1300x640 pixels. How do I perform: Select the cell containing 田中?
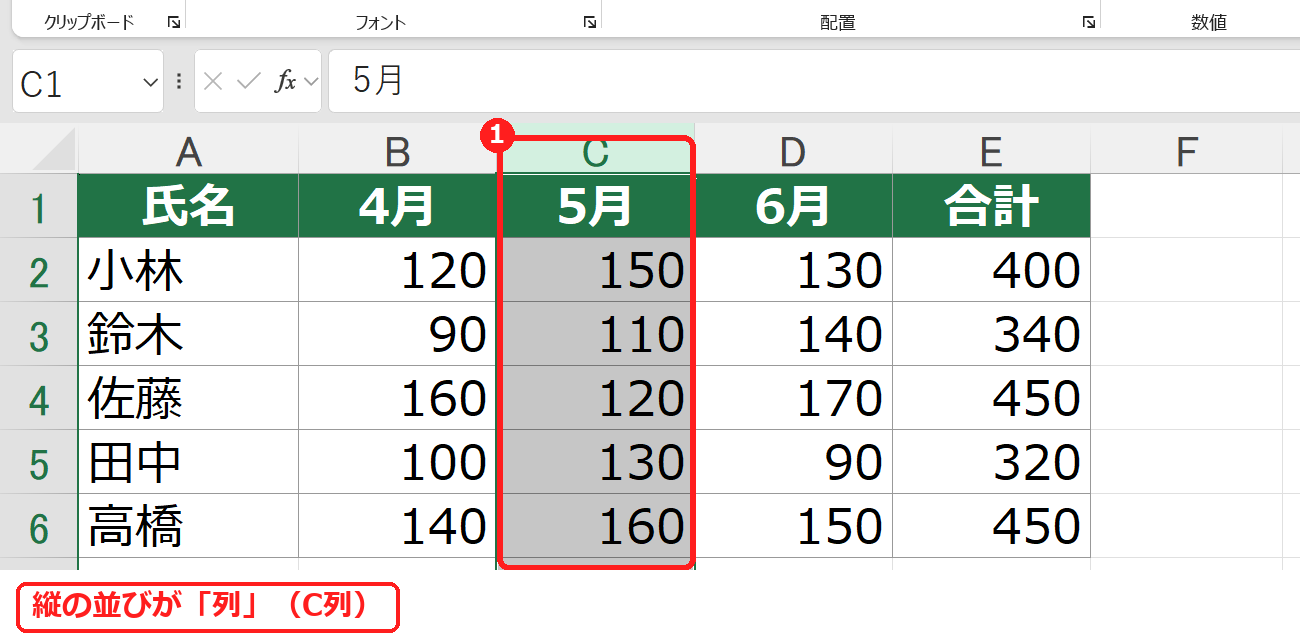(188, 462)
